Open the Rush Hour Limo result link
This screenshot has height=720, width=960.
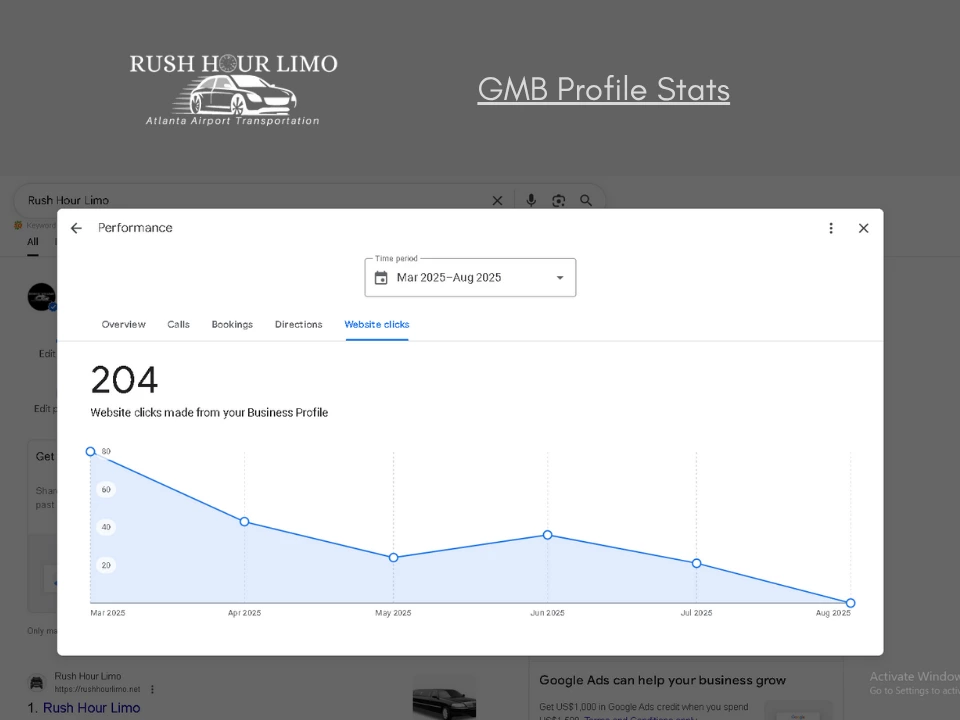pyautogui.click(x=91, y=708)
